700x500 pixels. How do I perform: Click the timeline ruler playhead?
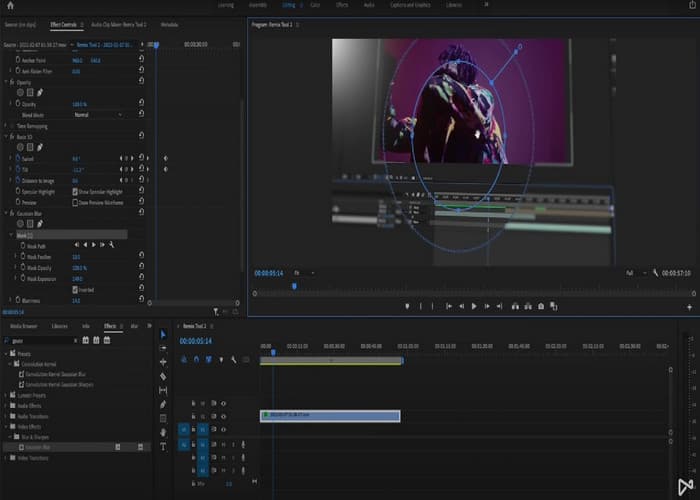pyautogui.click(x=273, y=352)
